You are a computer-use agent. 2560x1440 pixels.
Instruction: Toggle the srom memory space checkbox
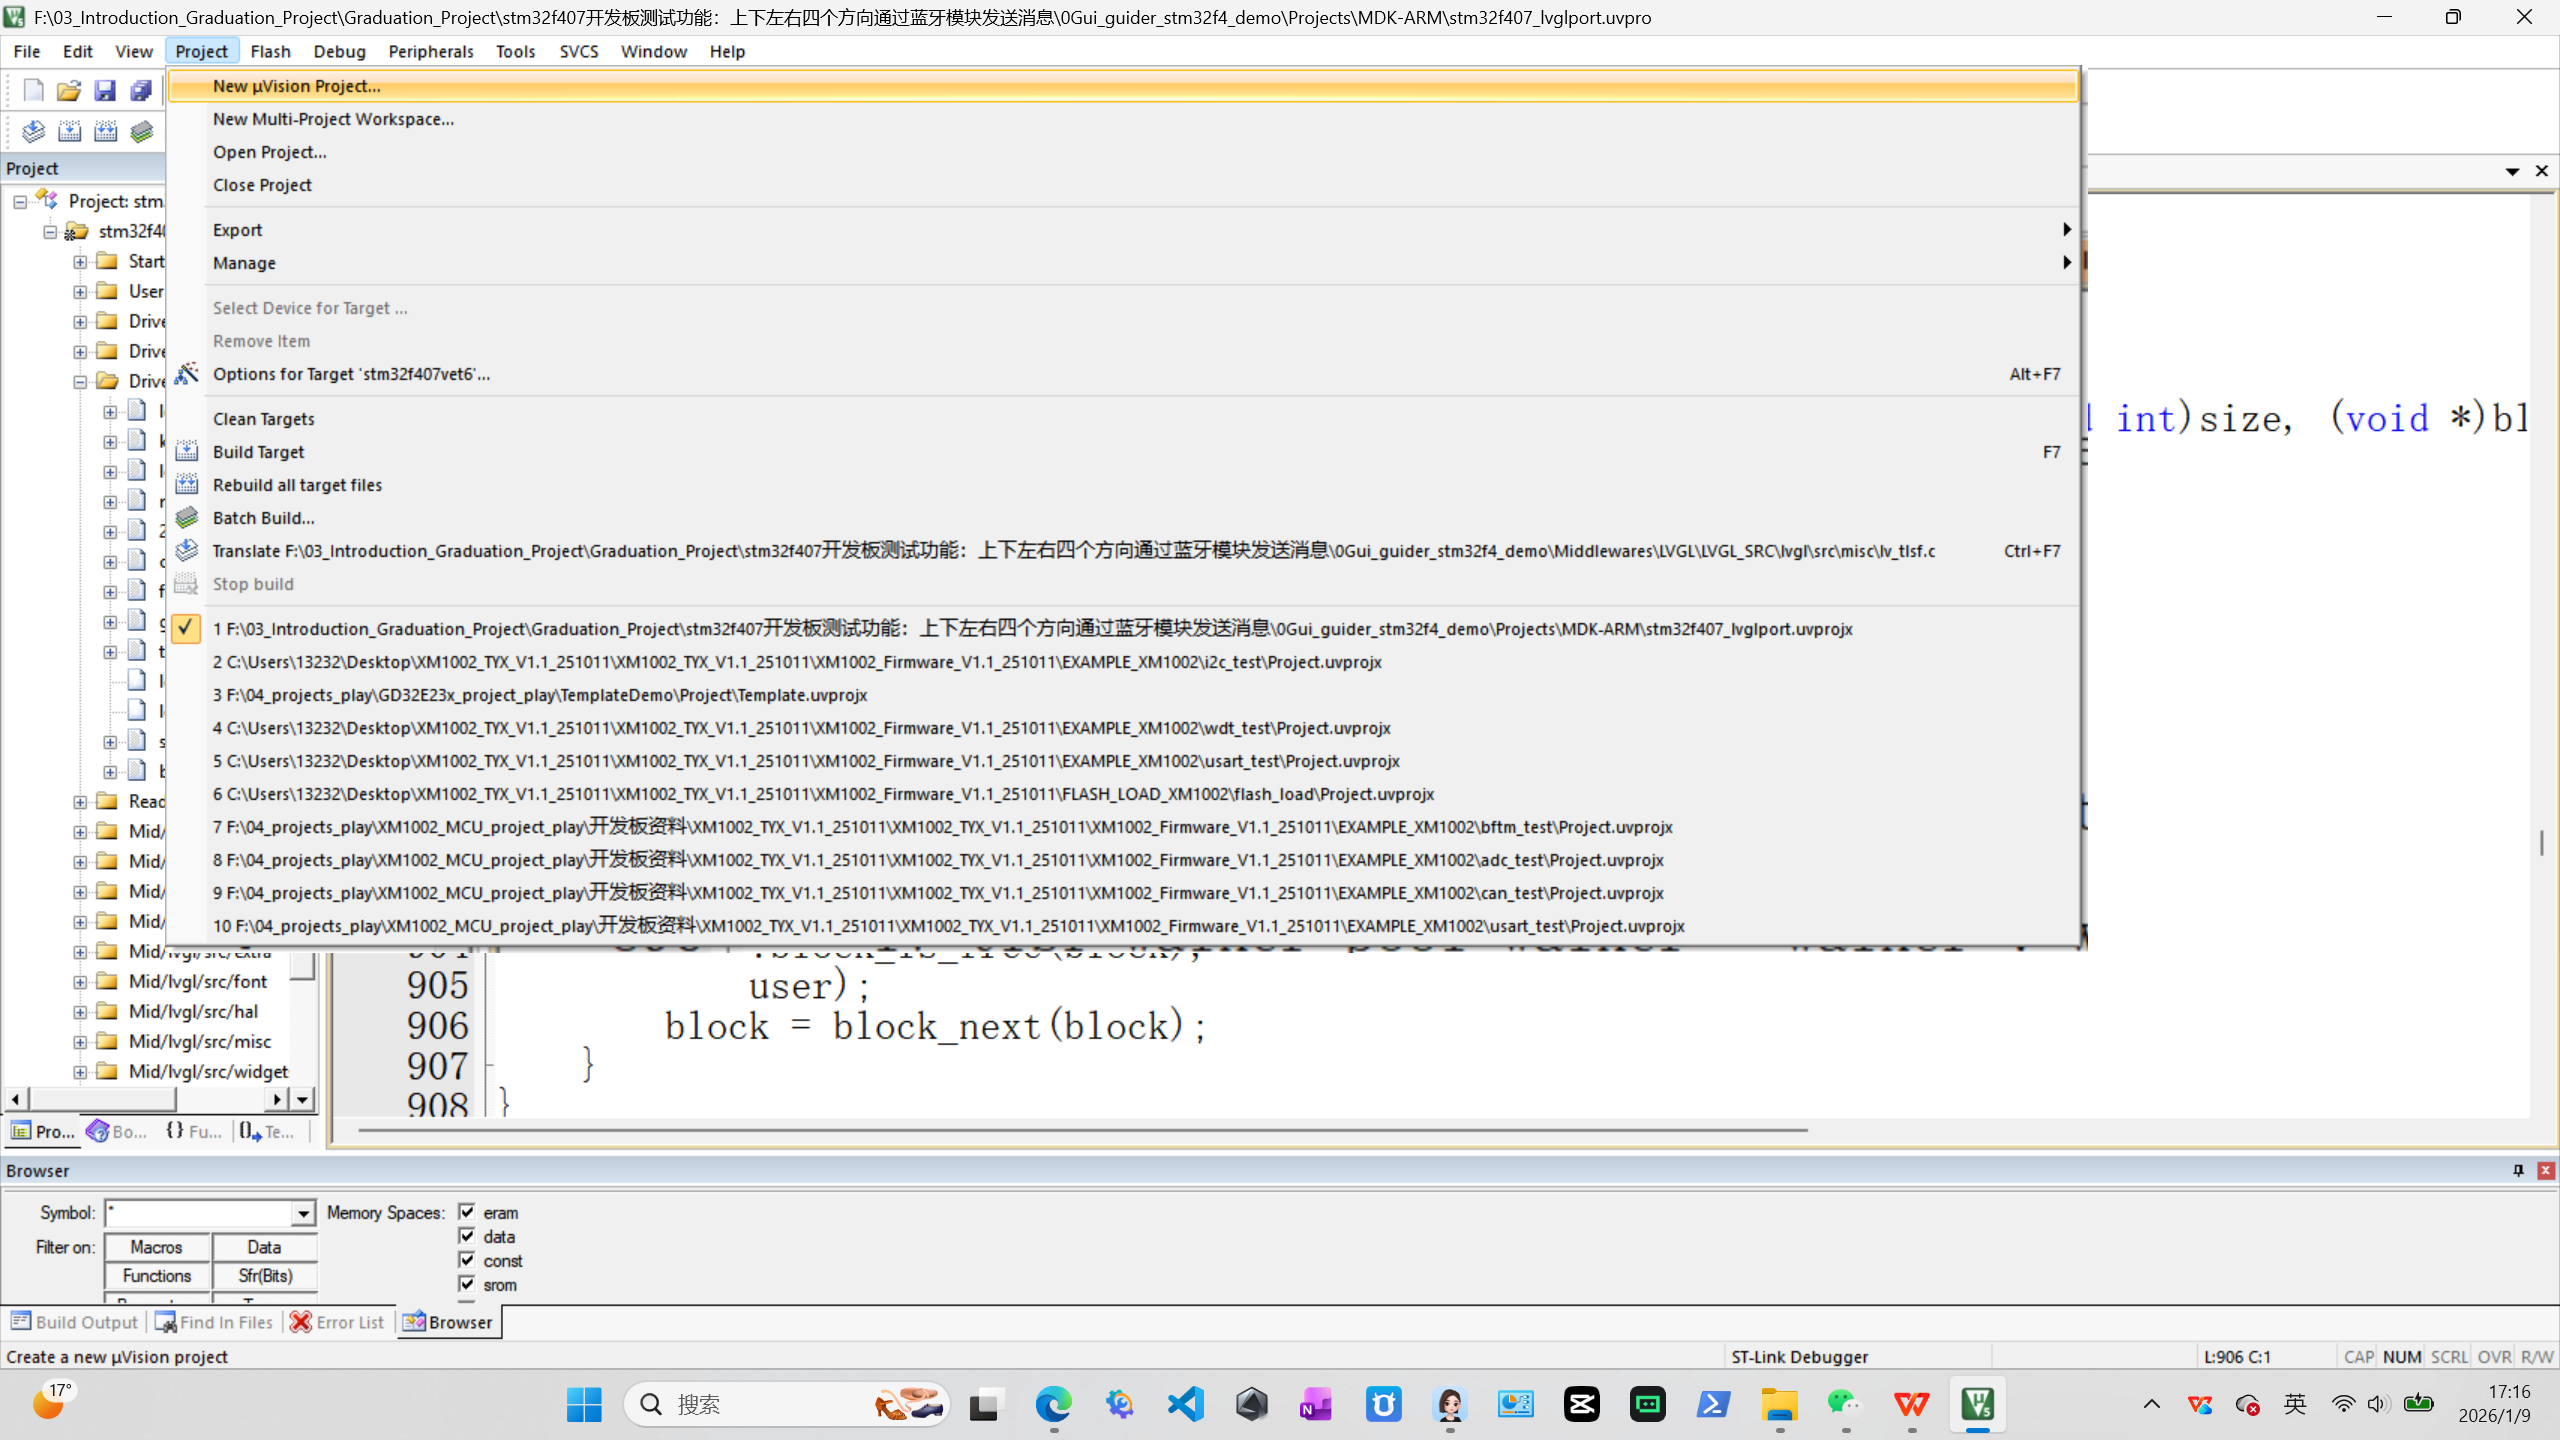(x=467, y=1284)
